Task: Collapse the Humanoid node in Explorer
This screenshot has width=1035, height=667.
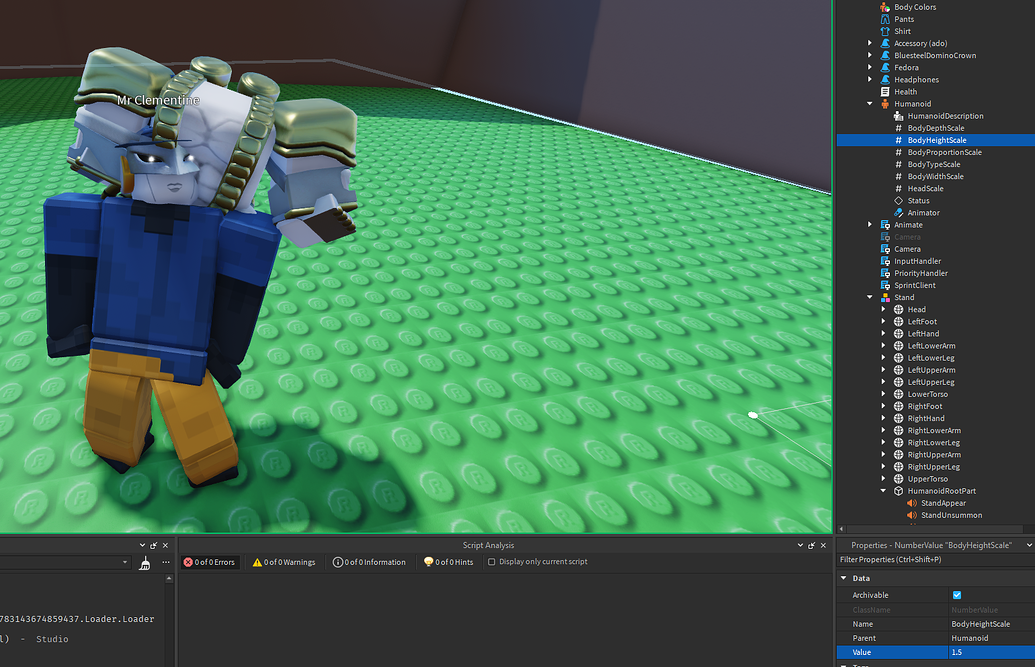Action: pos(869,103)
